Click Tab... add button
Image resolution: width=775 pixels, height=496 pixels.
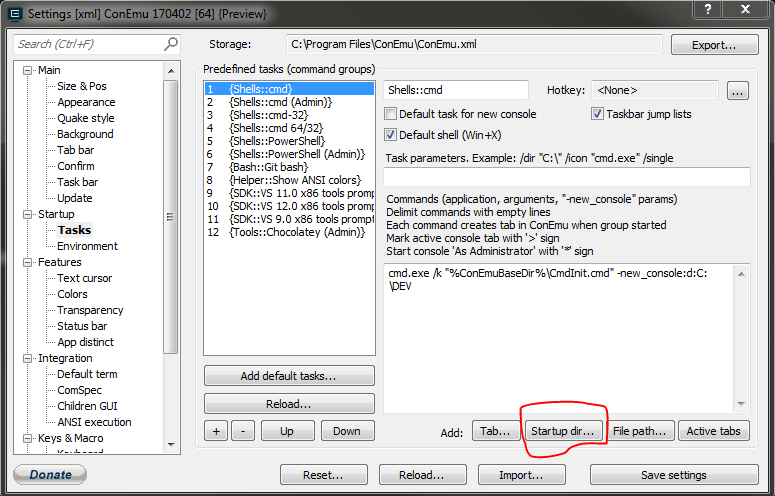point(495,431)
